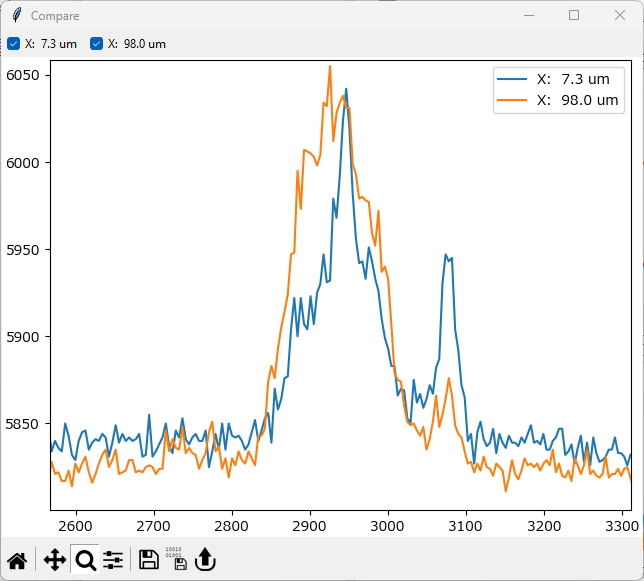Click the Compare window title text
The image size is (644, 581).
(x=55, y=16)
